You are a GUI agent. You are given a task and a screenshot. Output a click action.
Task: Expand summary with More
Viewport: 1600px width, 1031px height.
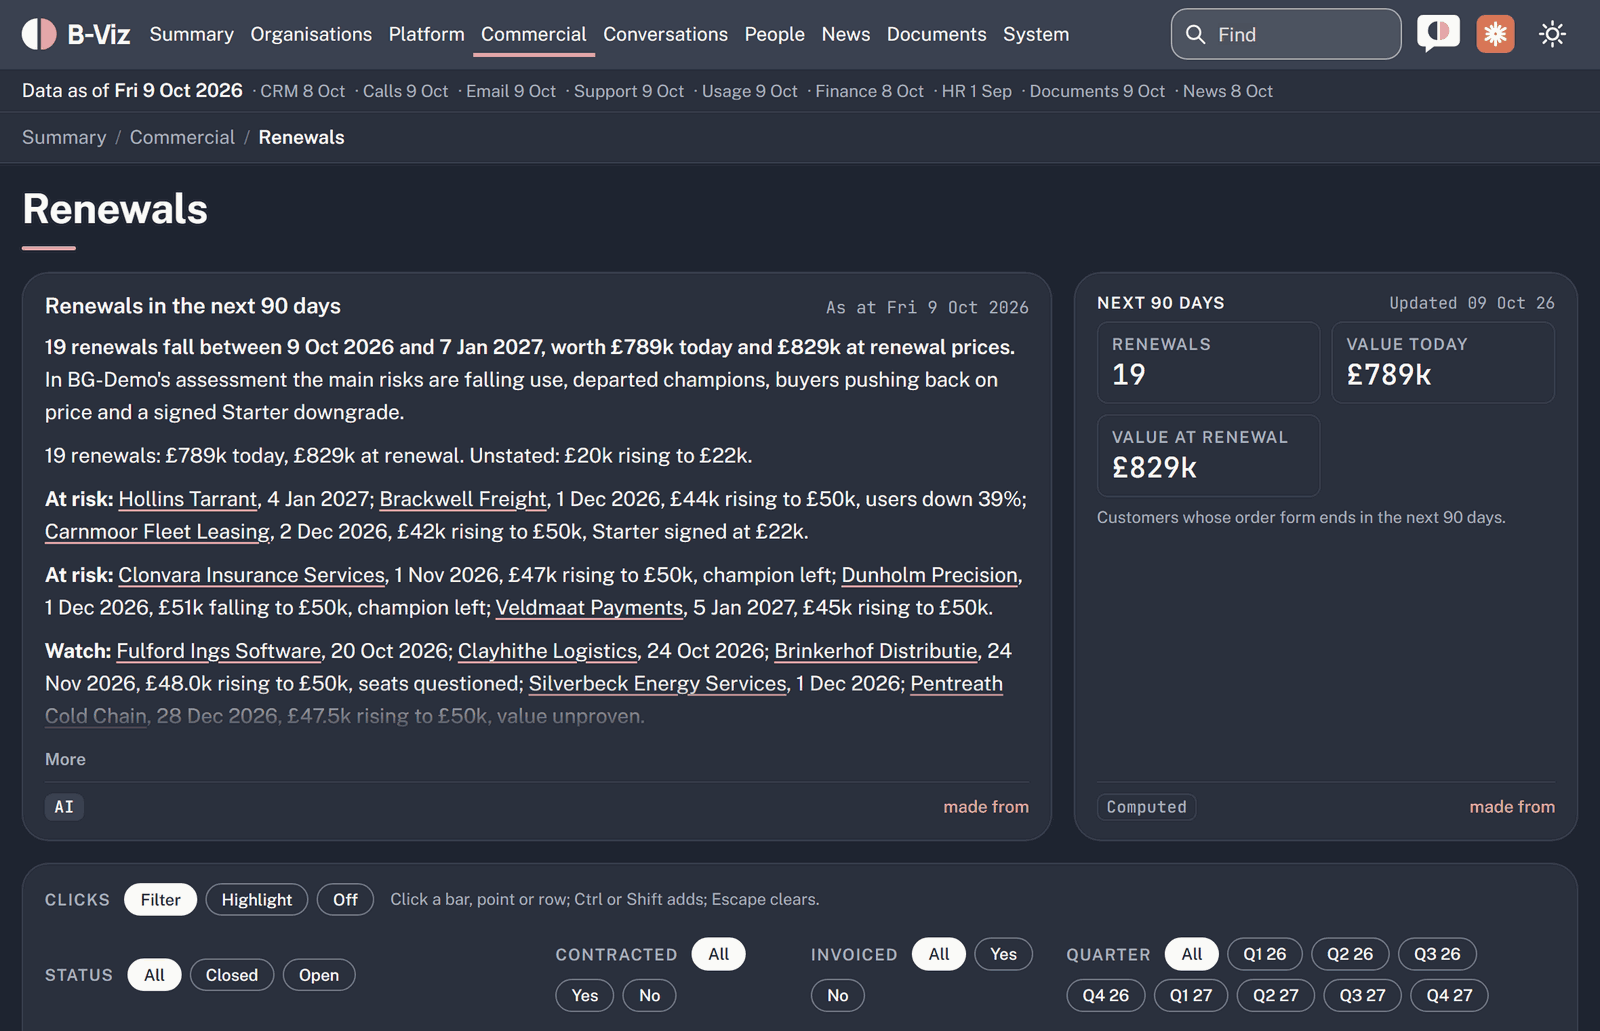point(65,759)
